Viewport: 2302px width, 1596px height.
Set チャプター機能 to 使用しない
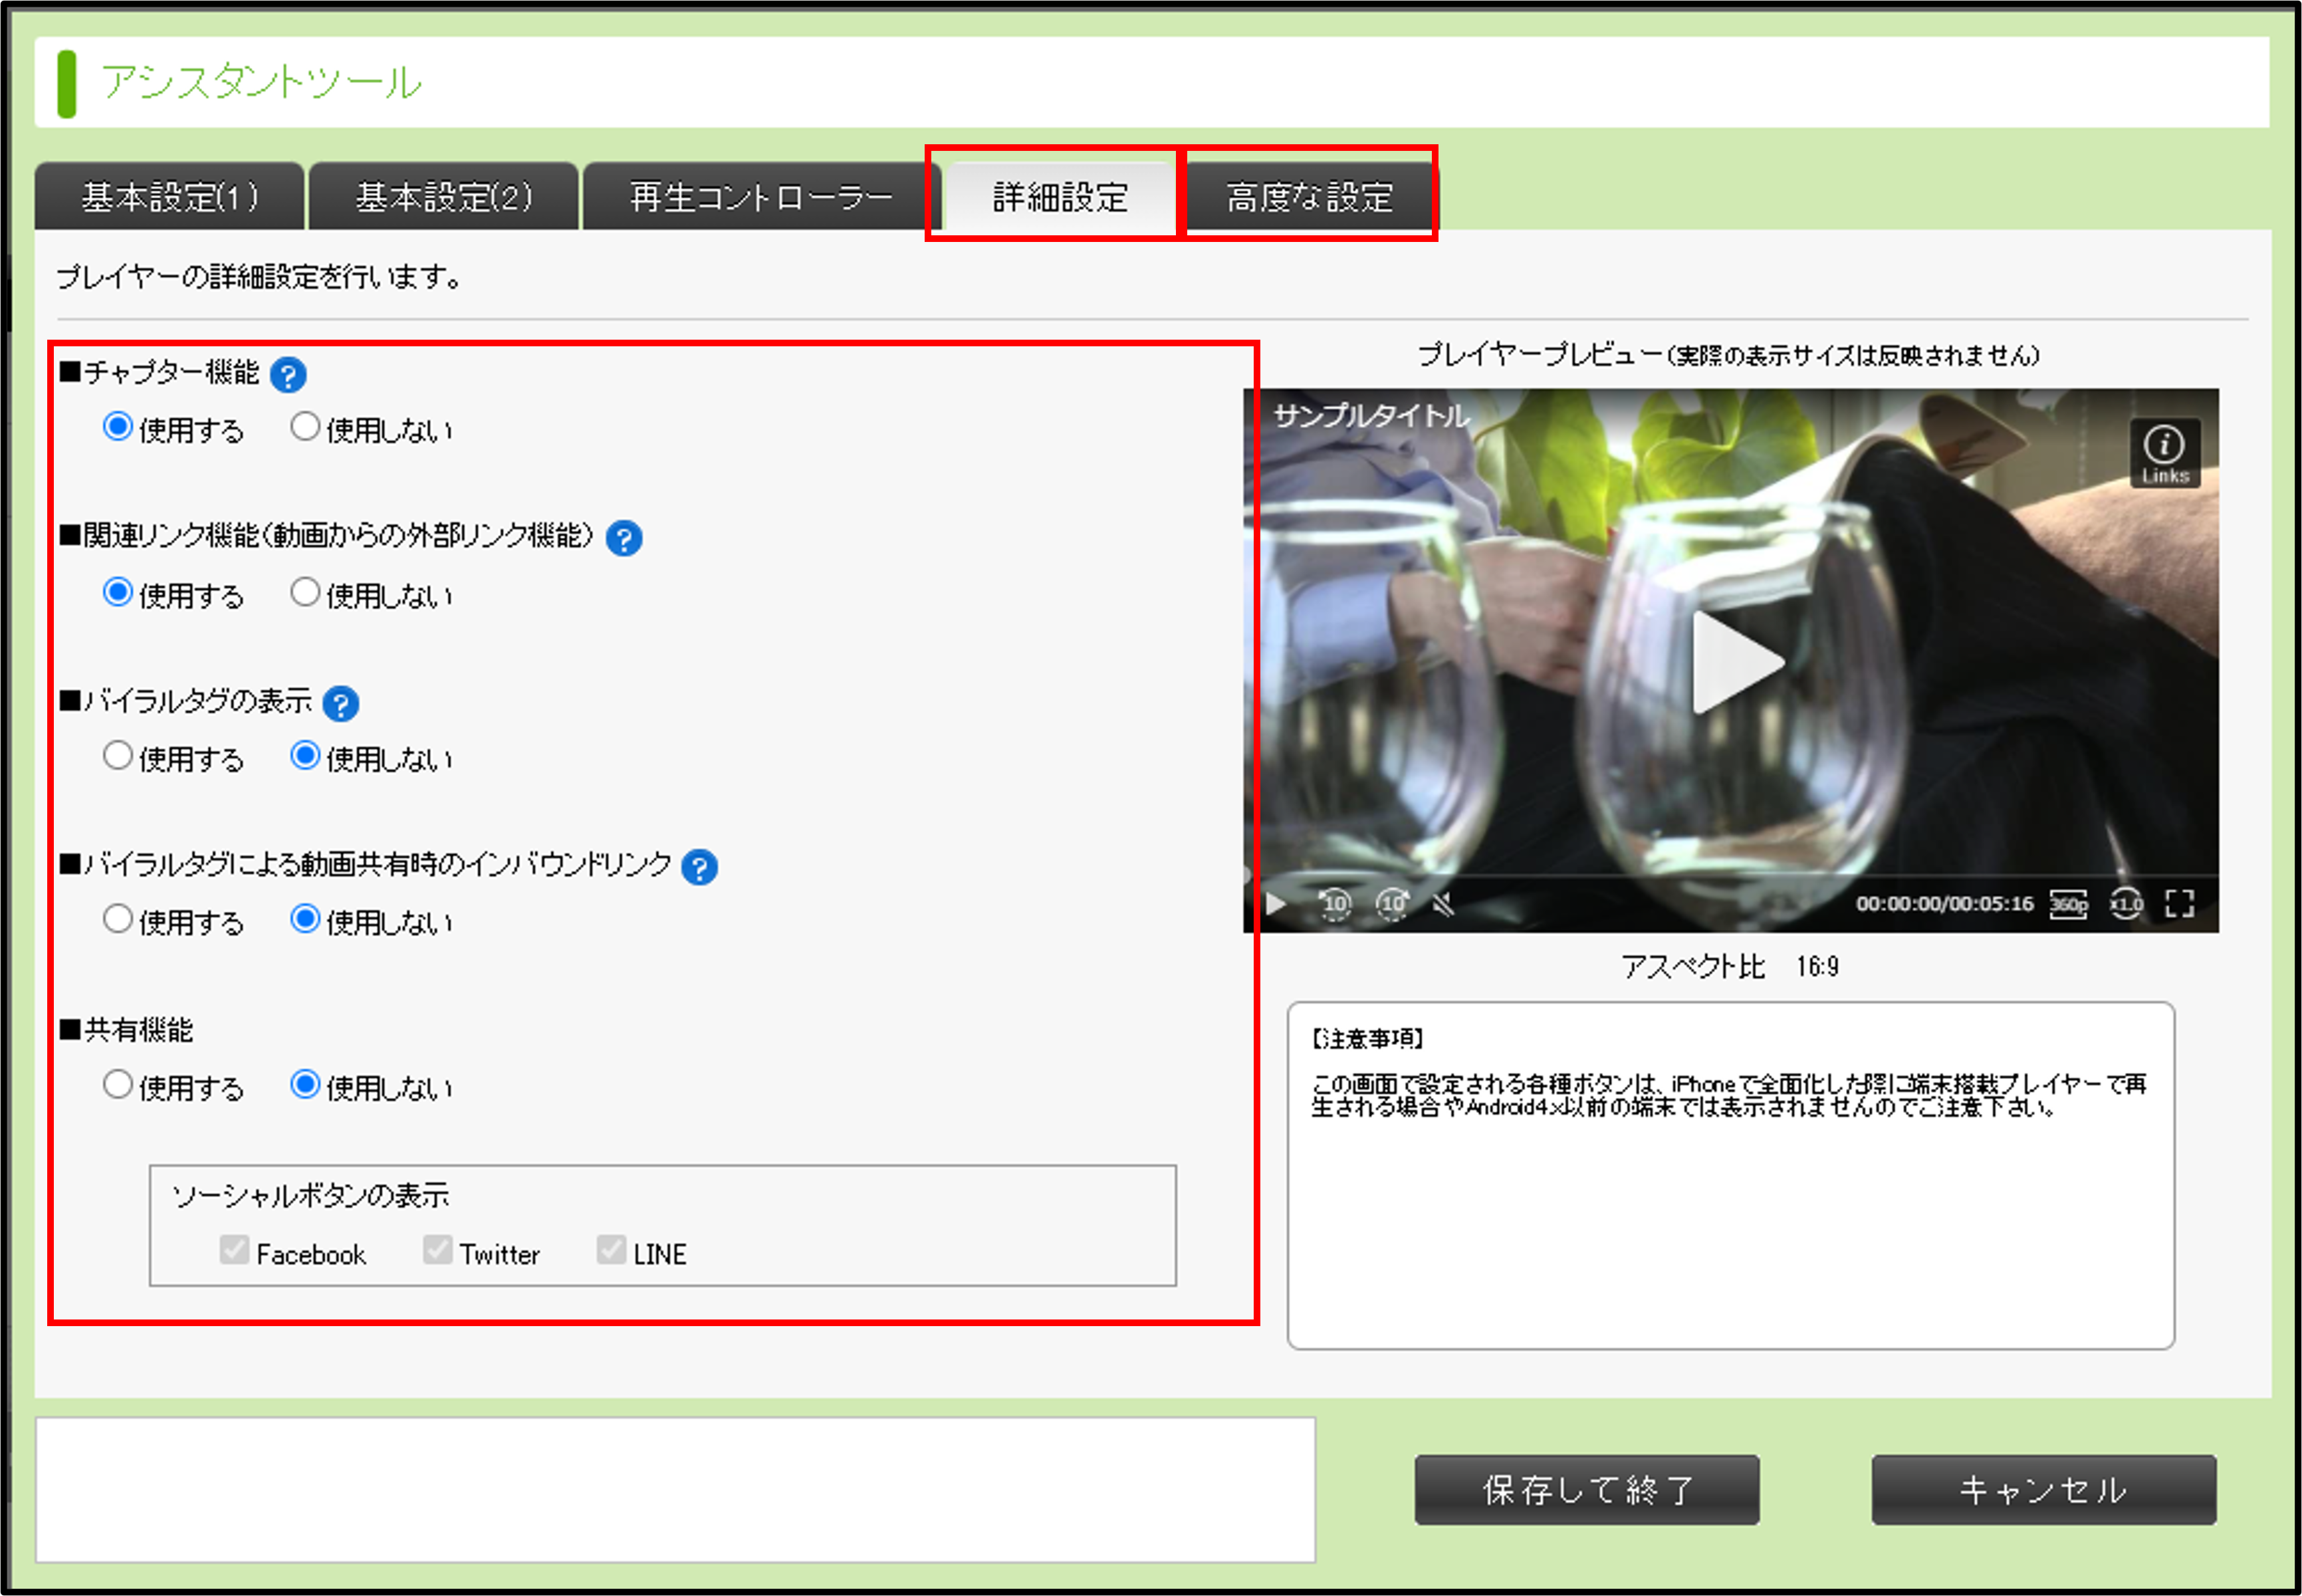(x=305, y=427)
